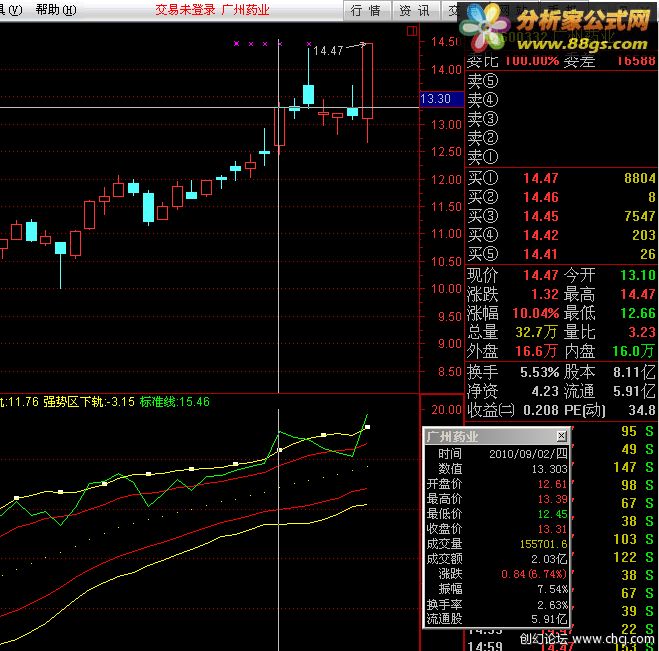Click the 20.00 indicator axis label
The height and width of the screenshot is (651, 659).
click(446, 409)
